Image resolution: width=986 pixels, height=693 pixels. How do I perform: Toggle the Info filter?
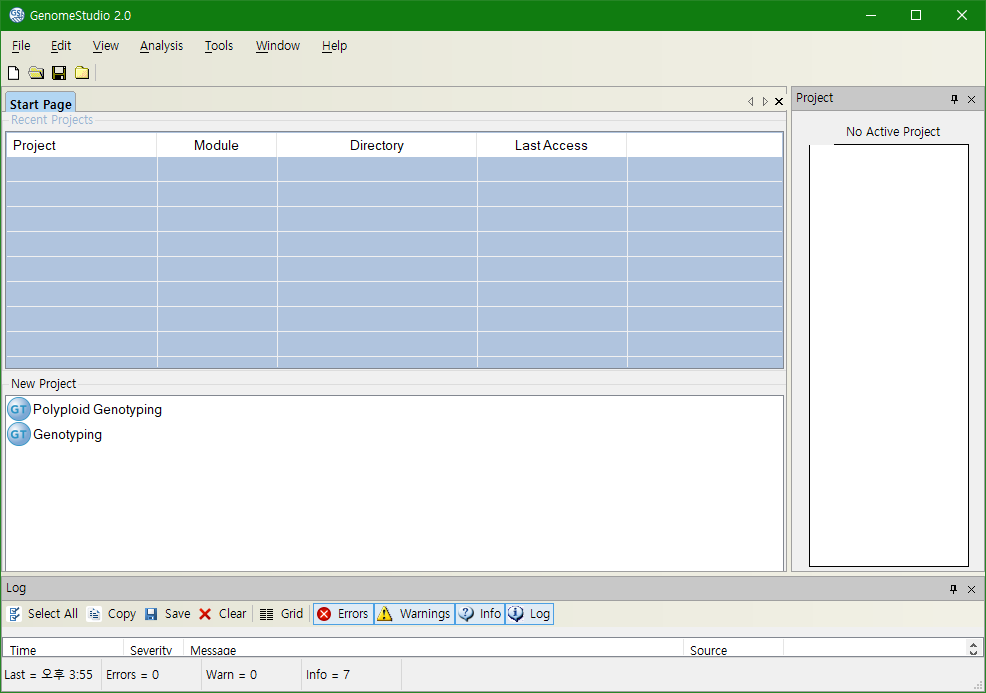[x=480, y=614]
